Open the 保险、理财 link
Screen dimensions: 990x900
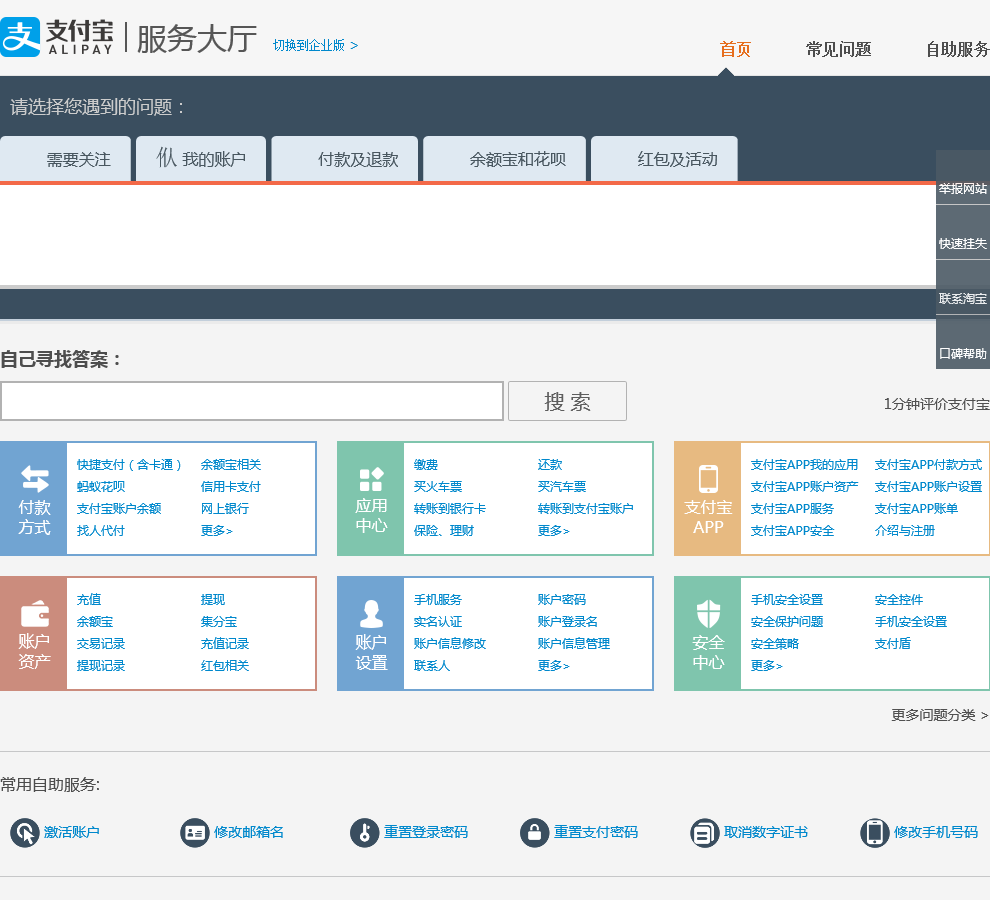point(444,531)
